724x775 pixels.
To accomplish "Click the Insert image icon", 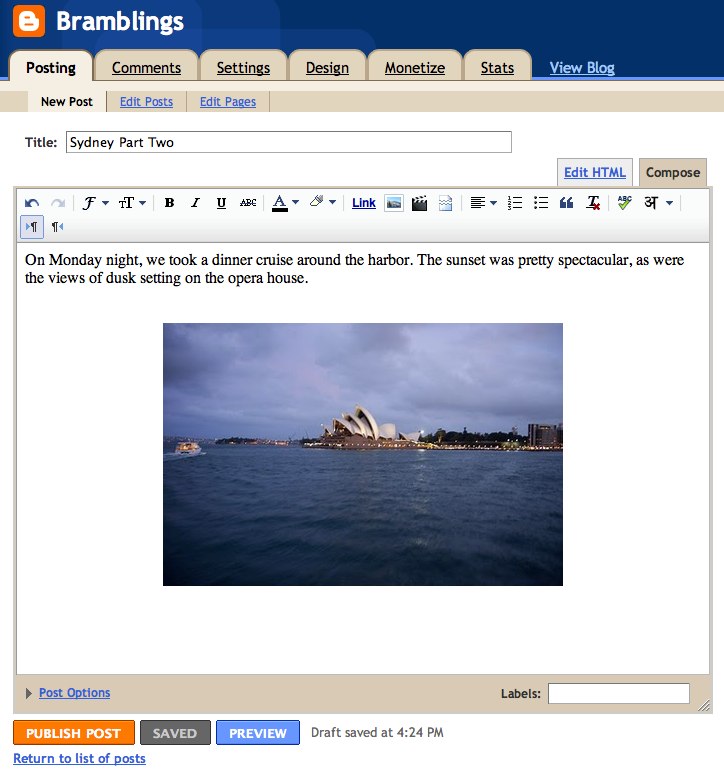I will tap(394, 203).
